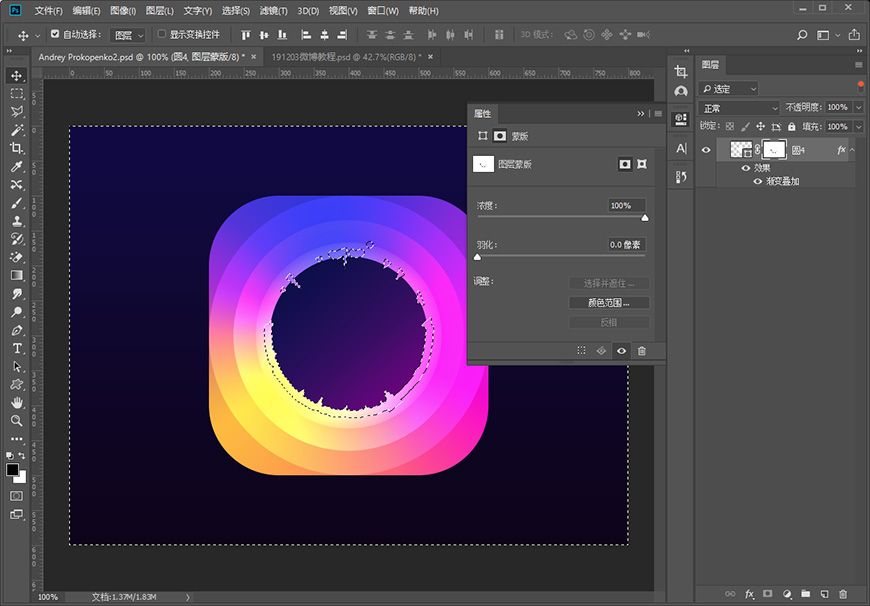This screenshot has width=870, height=606.
Task: Toggle lock transparent pixels in Layers panel
Action: click(730, 127)
